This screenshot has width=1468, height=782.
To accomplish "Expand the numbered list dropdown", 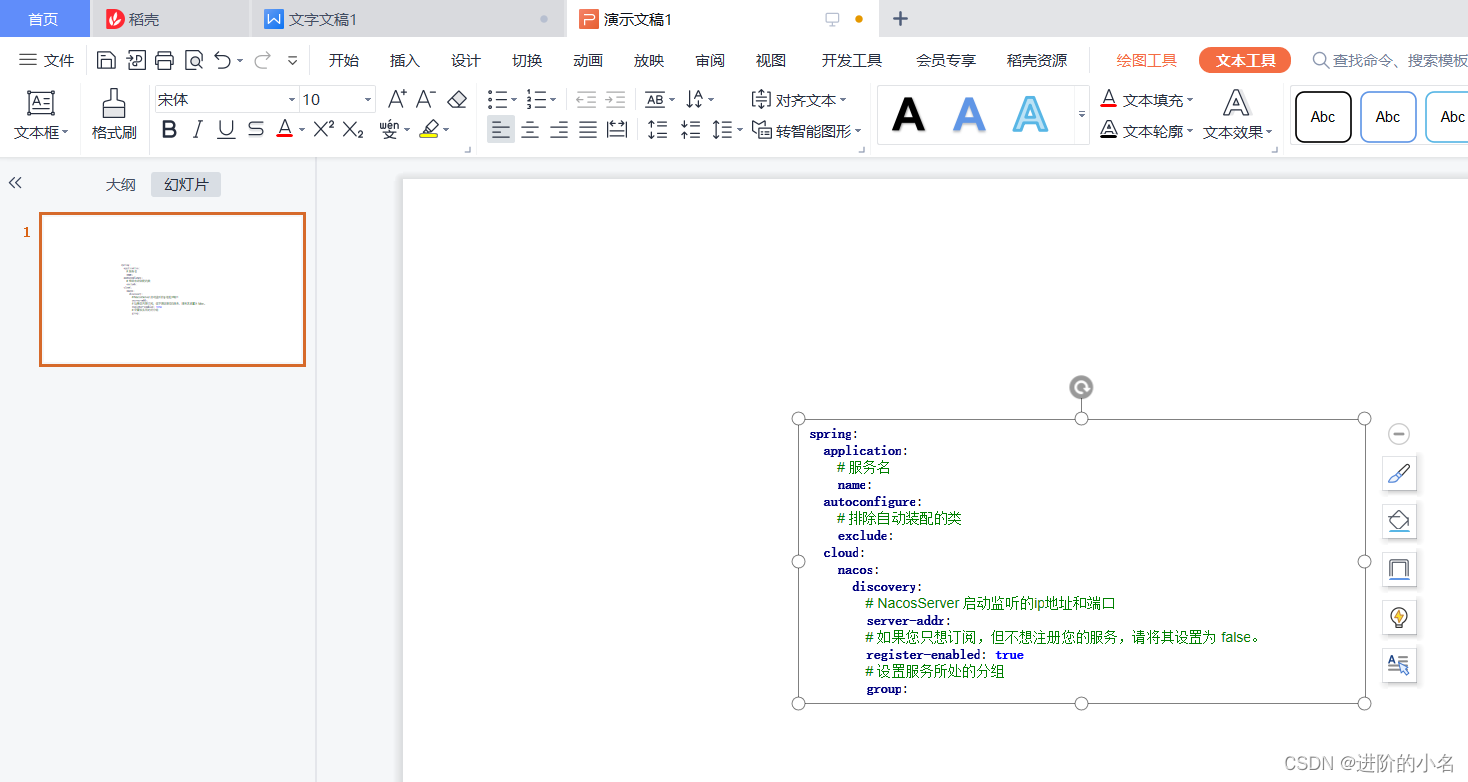I will tap(554, 99).
